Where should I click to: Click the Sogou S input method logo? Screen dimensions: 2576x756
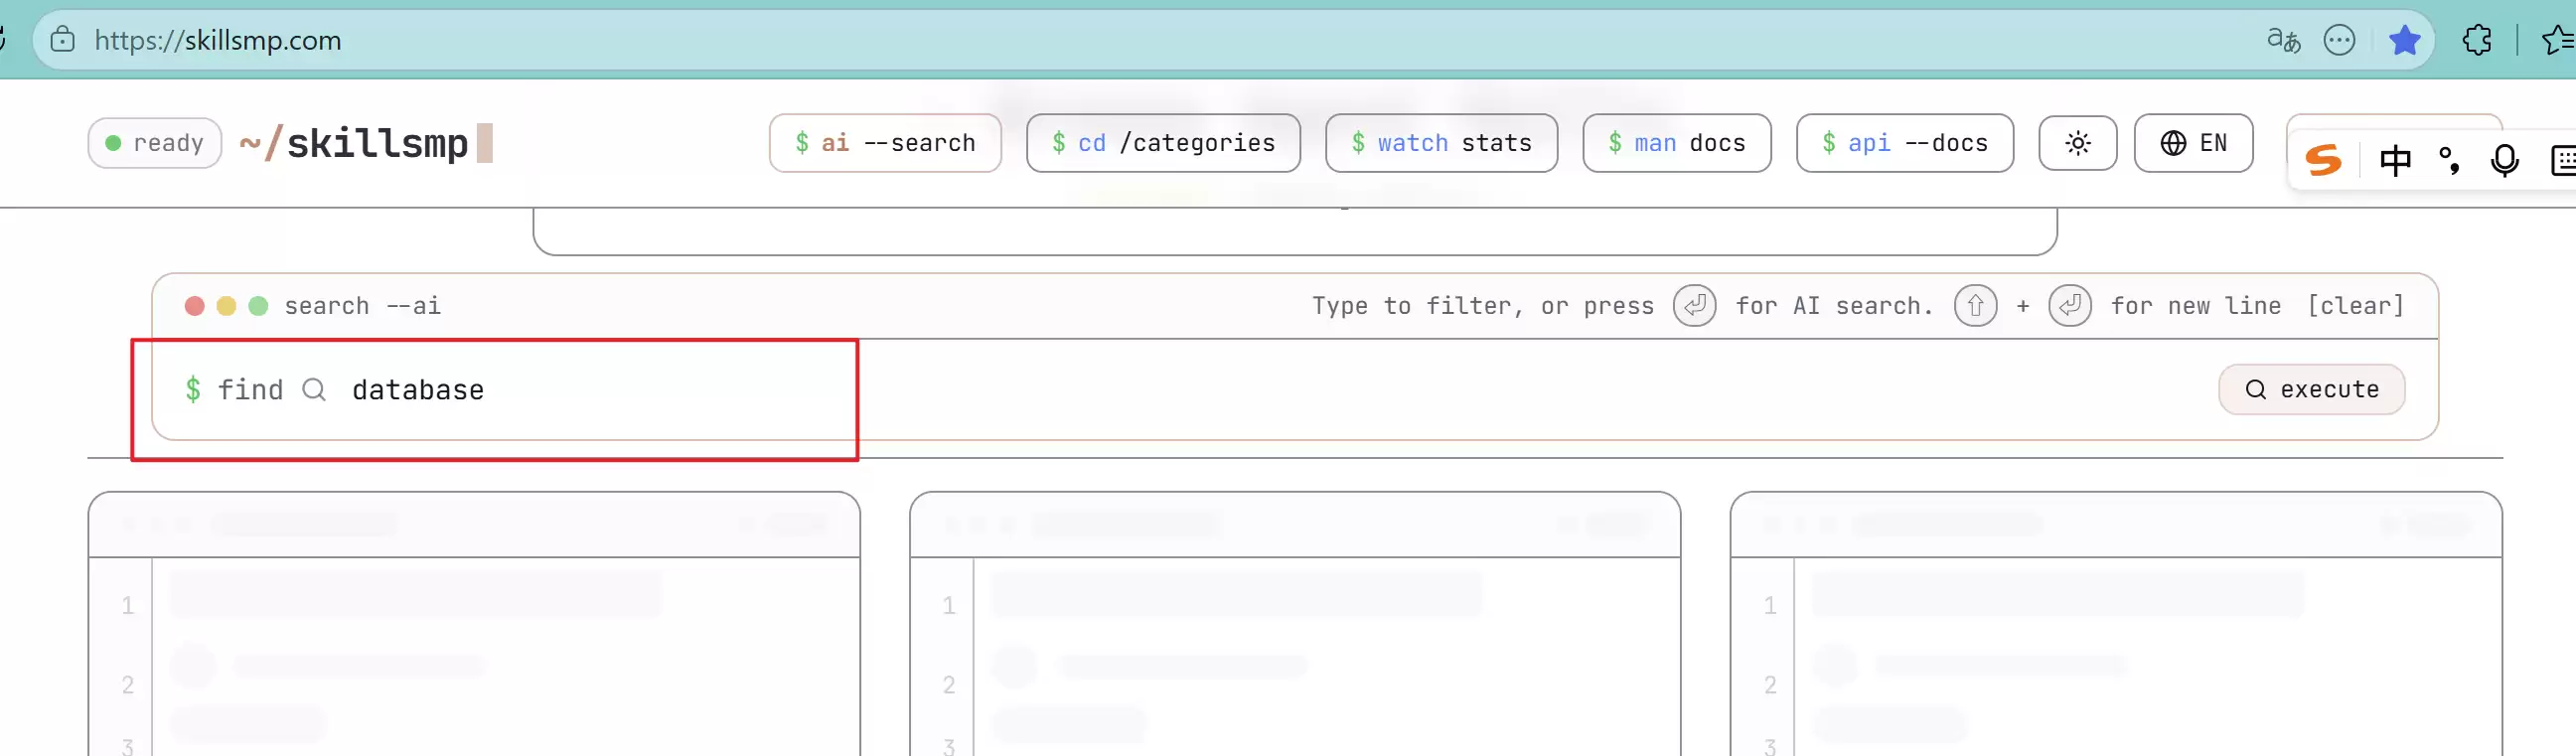2323,160
